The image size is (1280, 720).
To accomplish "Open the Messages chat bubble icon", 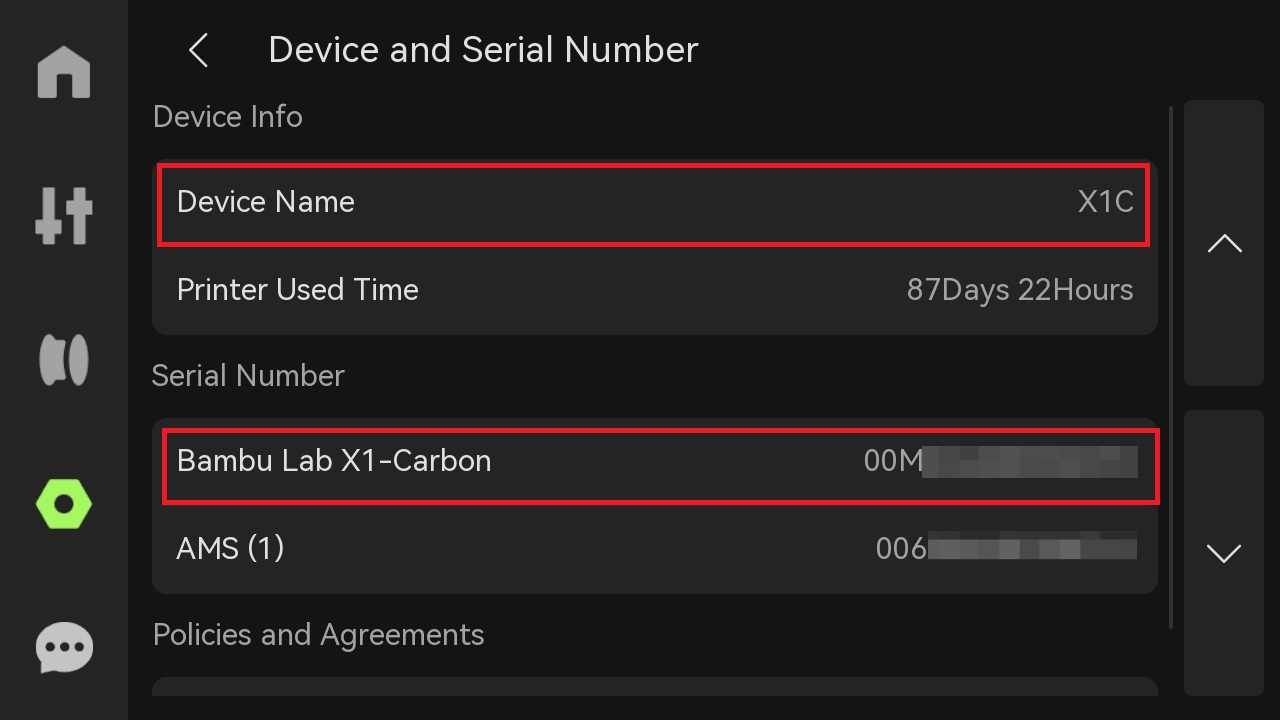I will click(x=64, y=648).
